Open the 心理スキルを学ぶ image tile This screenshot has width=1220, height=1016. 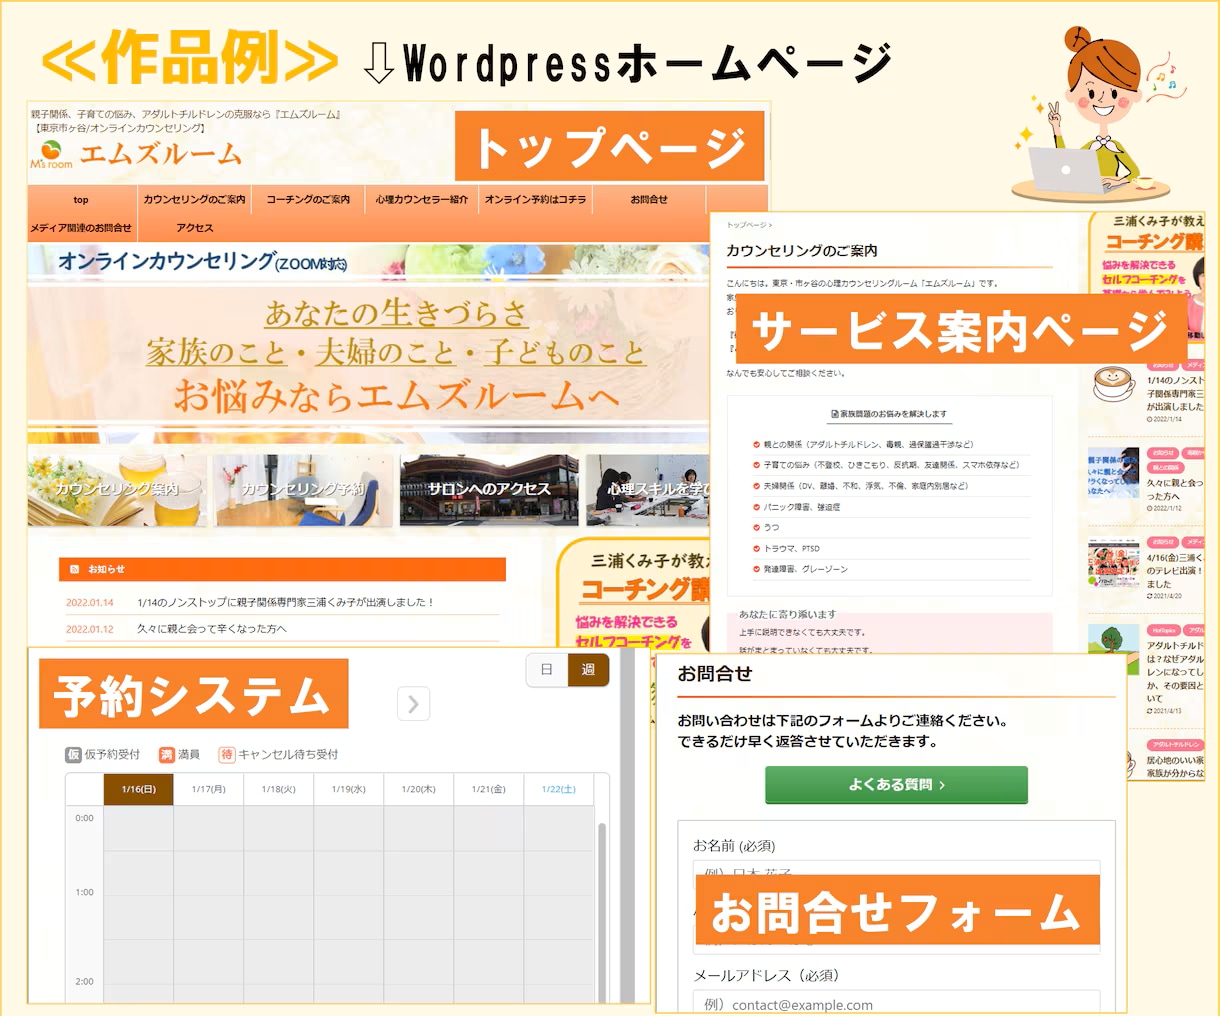[648, 489]
